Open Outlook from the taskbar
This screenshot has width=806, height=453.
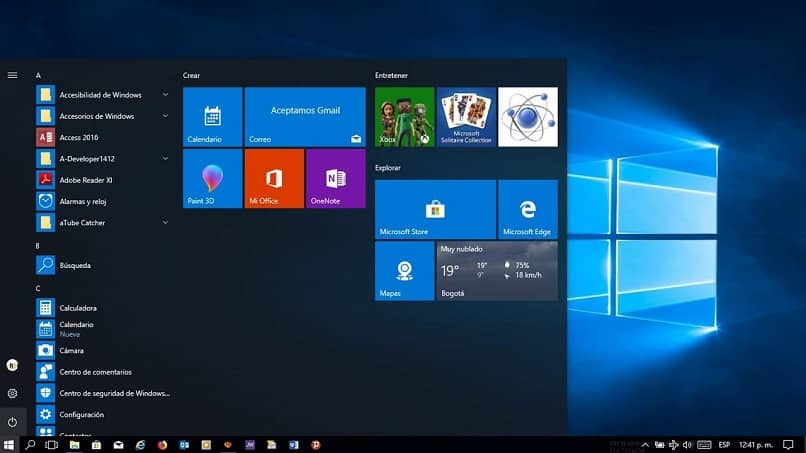(x=184, y=445)
